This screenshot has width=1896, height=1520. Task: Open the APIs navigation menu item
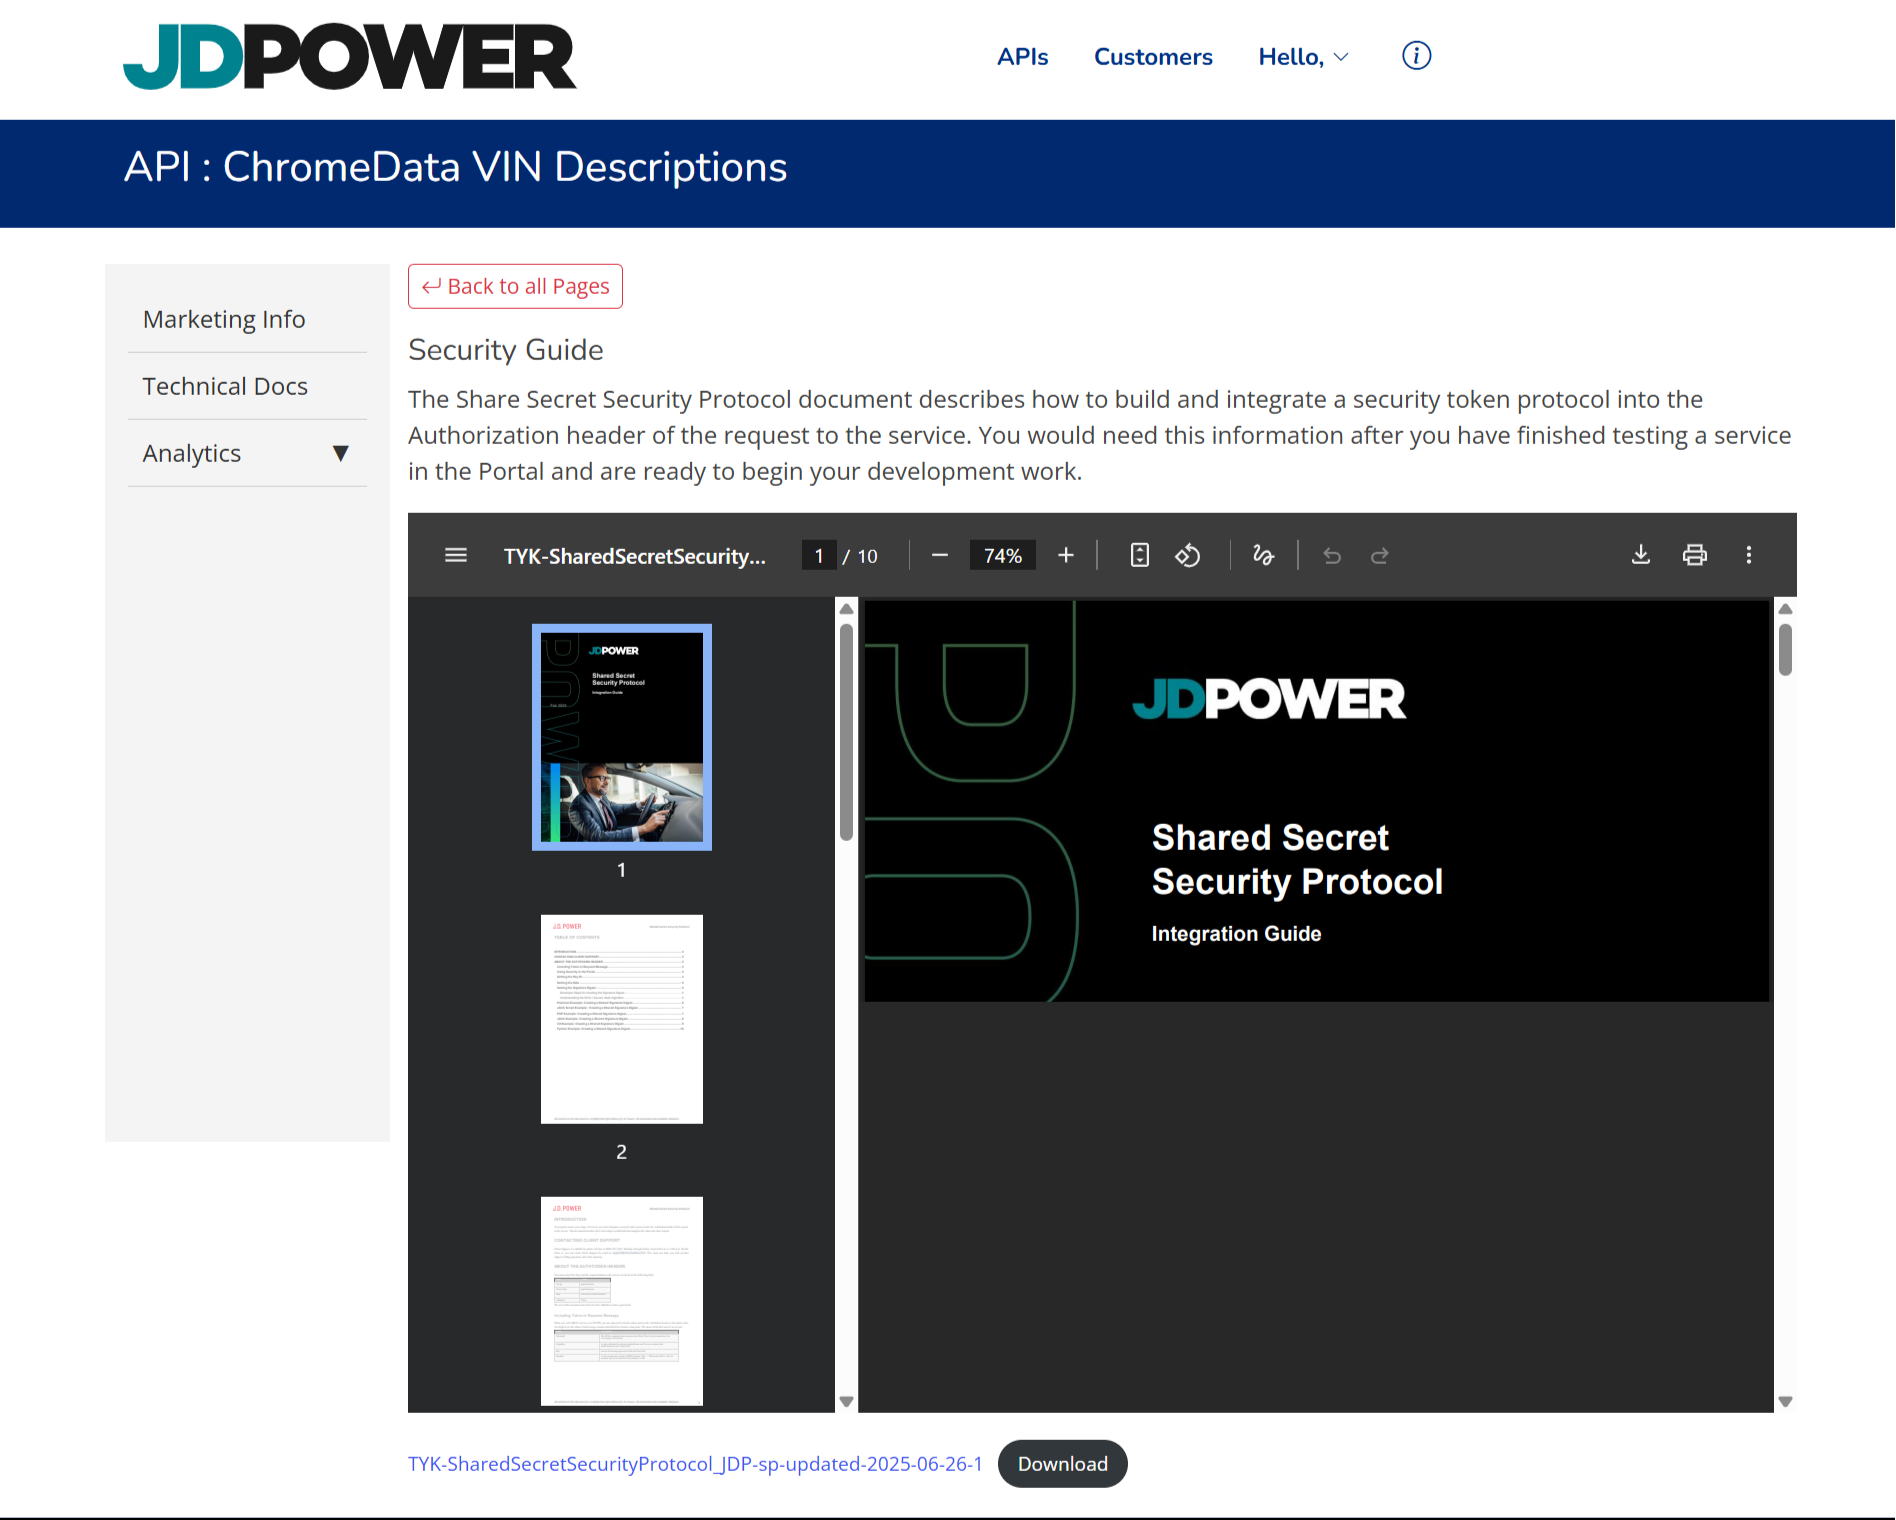1022,57
